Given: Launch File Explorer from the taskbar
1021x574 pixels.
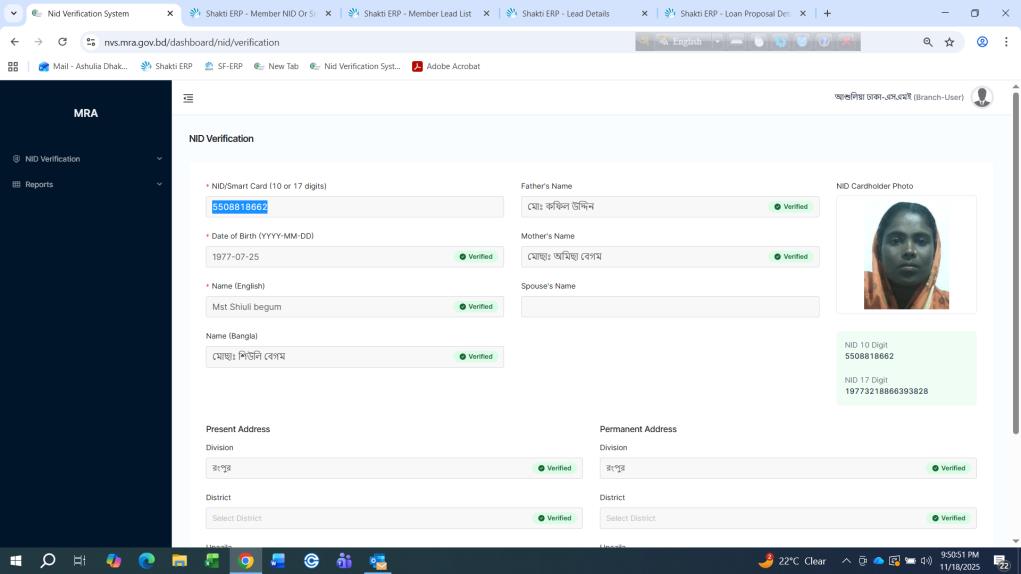Looking at the screenshot, I should [179, 561].
